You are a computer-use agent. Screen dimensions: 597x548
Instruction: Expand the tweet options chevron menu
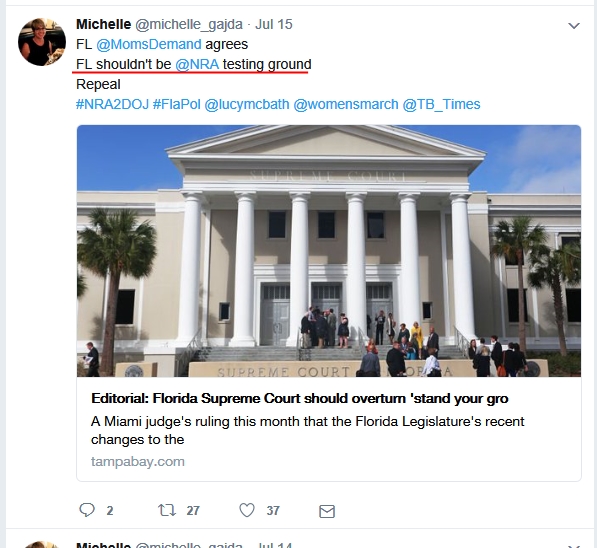(x=574, y=26)
